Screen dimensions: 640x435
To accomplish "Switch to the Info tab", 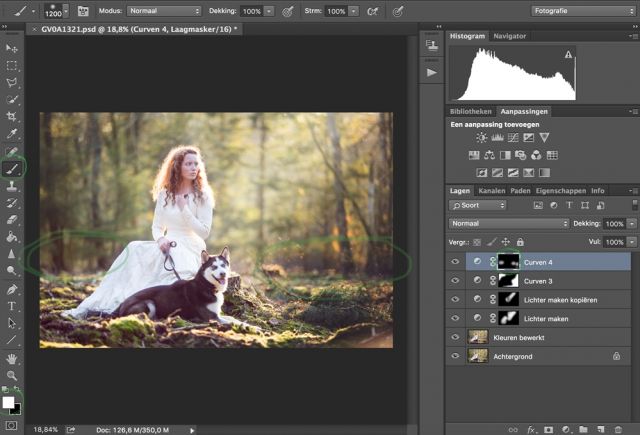I will tap(598, 191).
